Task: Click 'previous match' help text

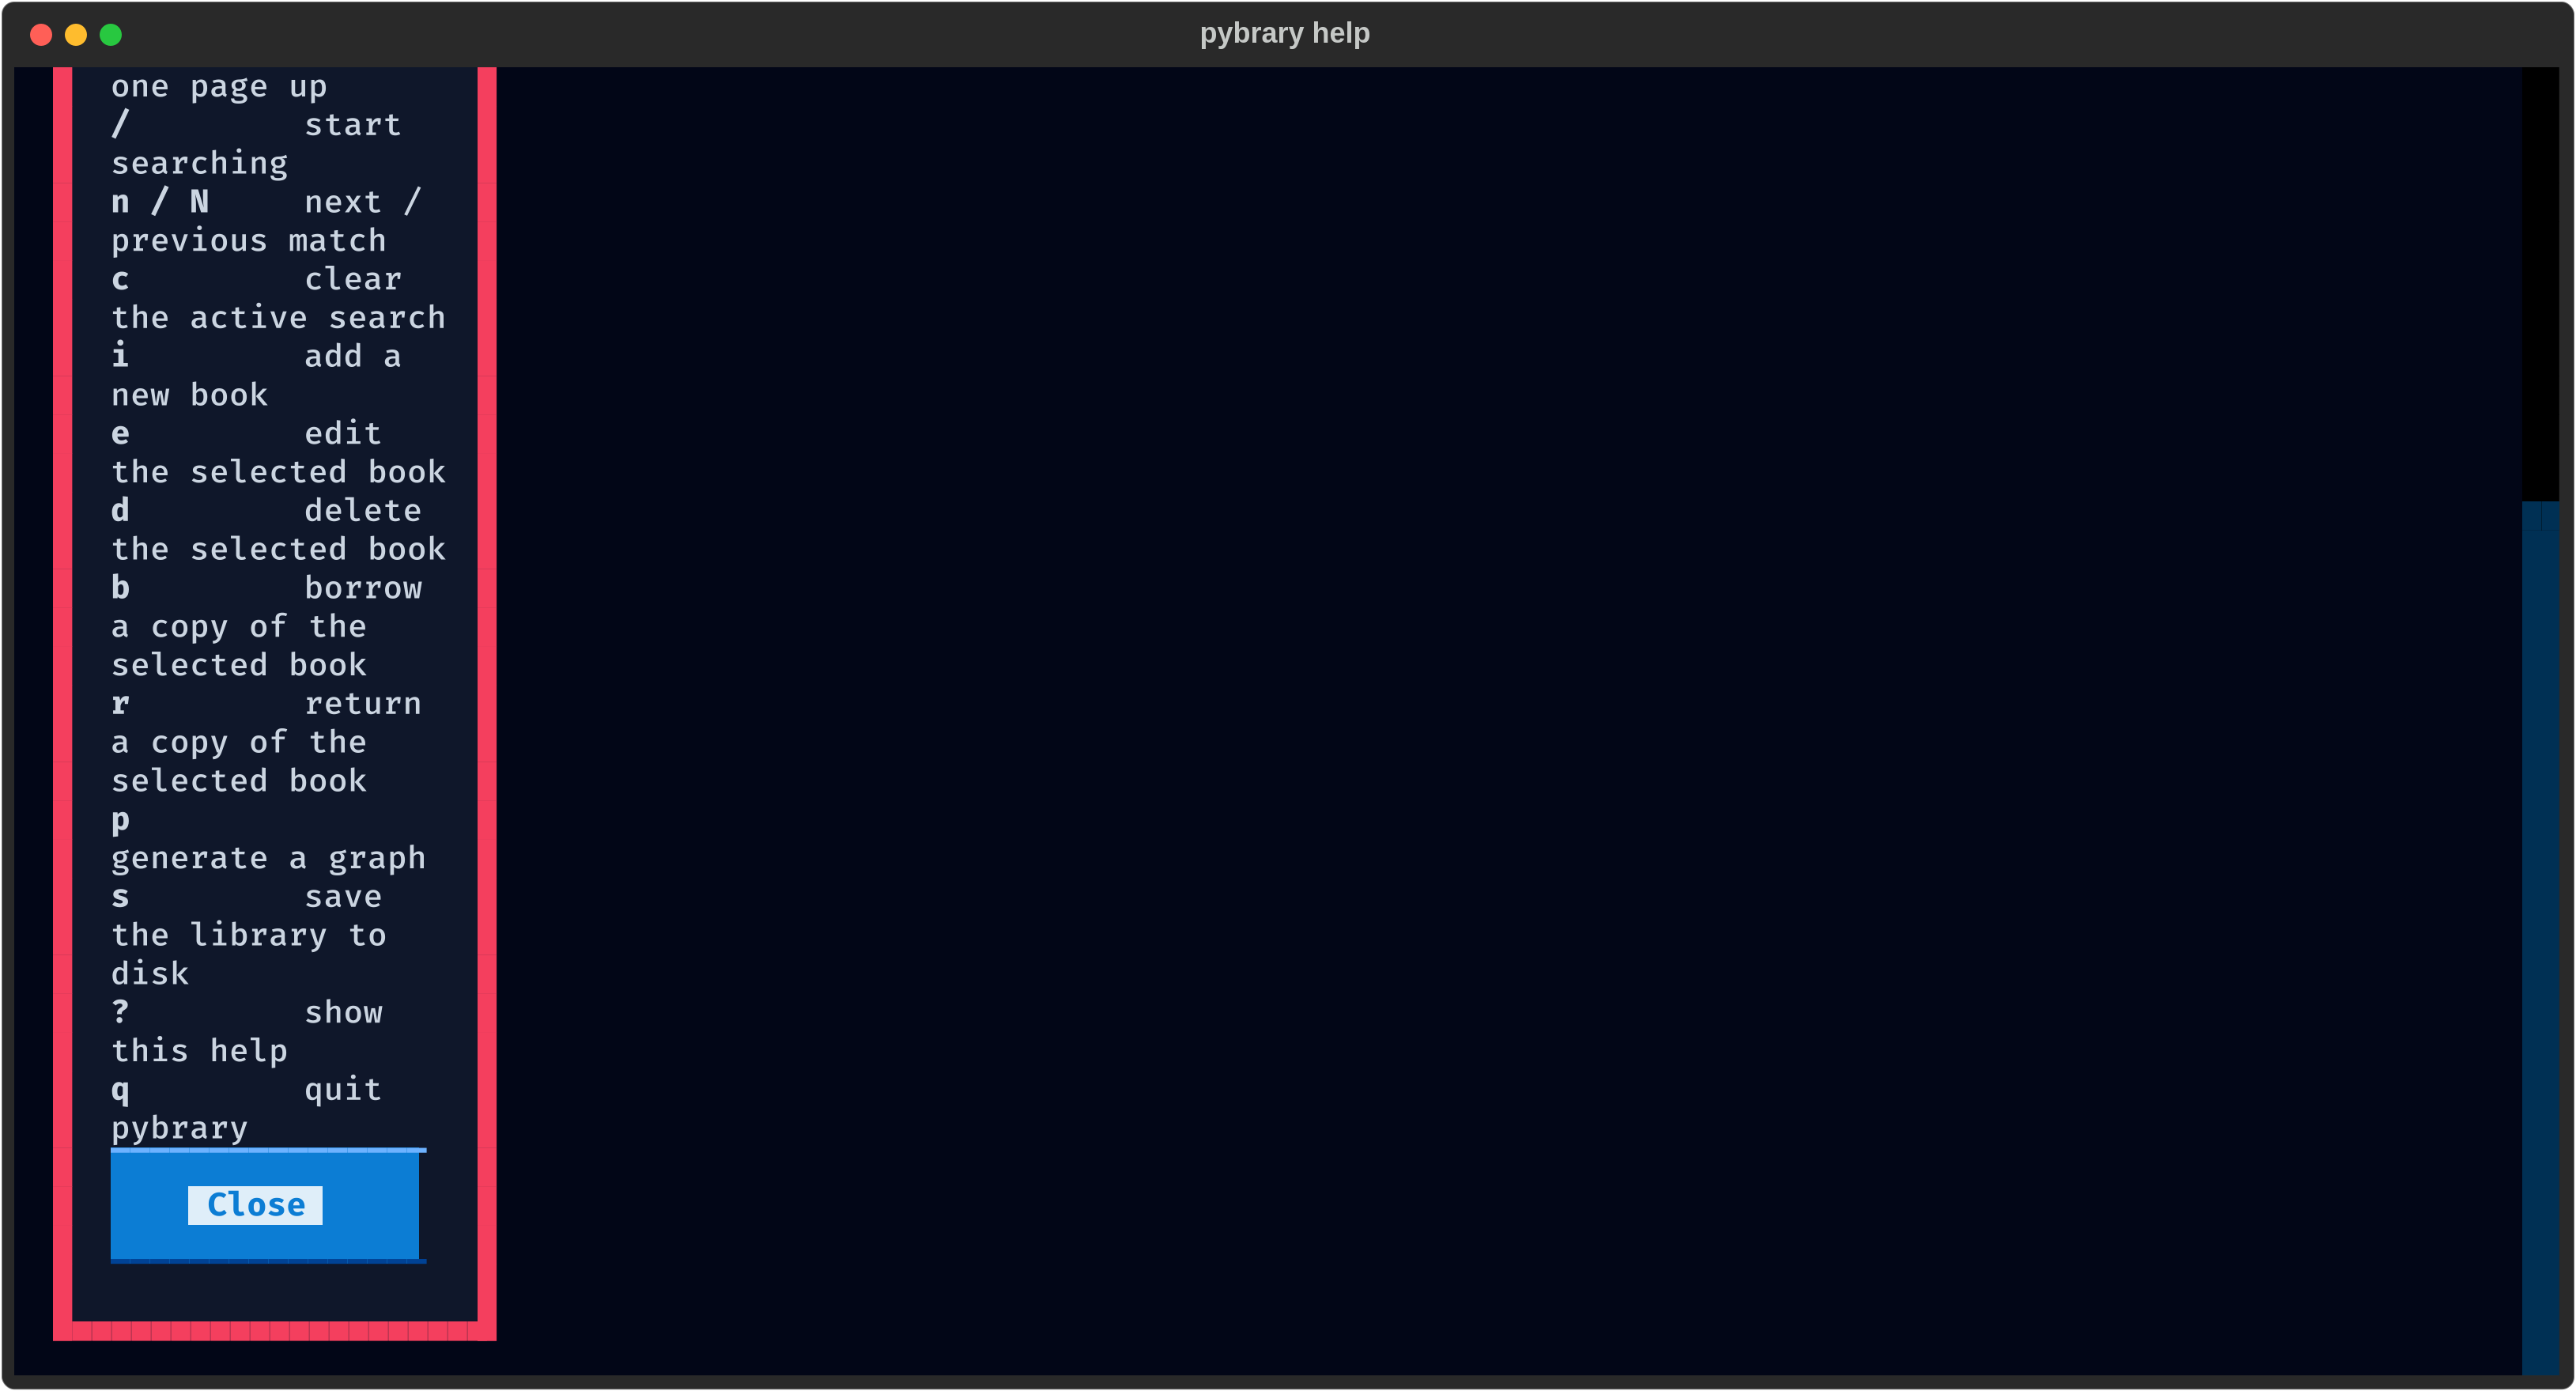Action: point(248,241)
